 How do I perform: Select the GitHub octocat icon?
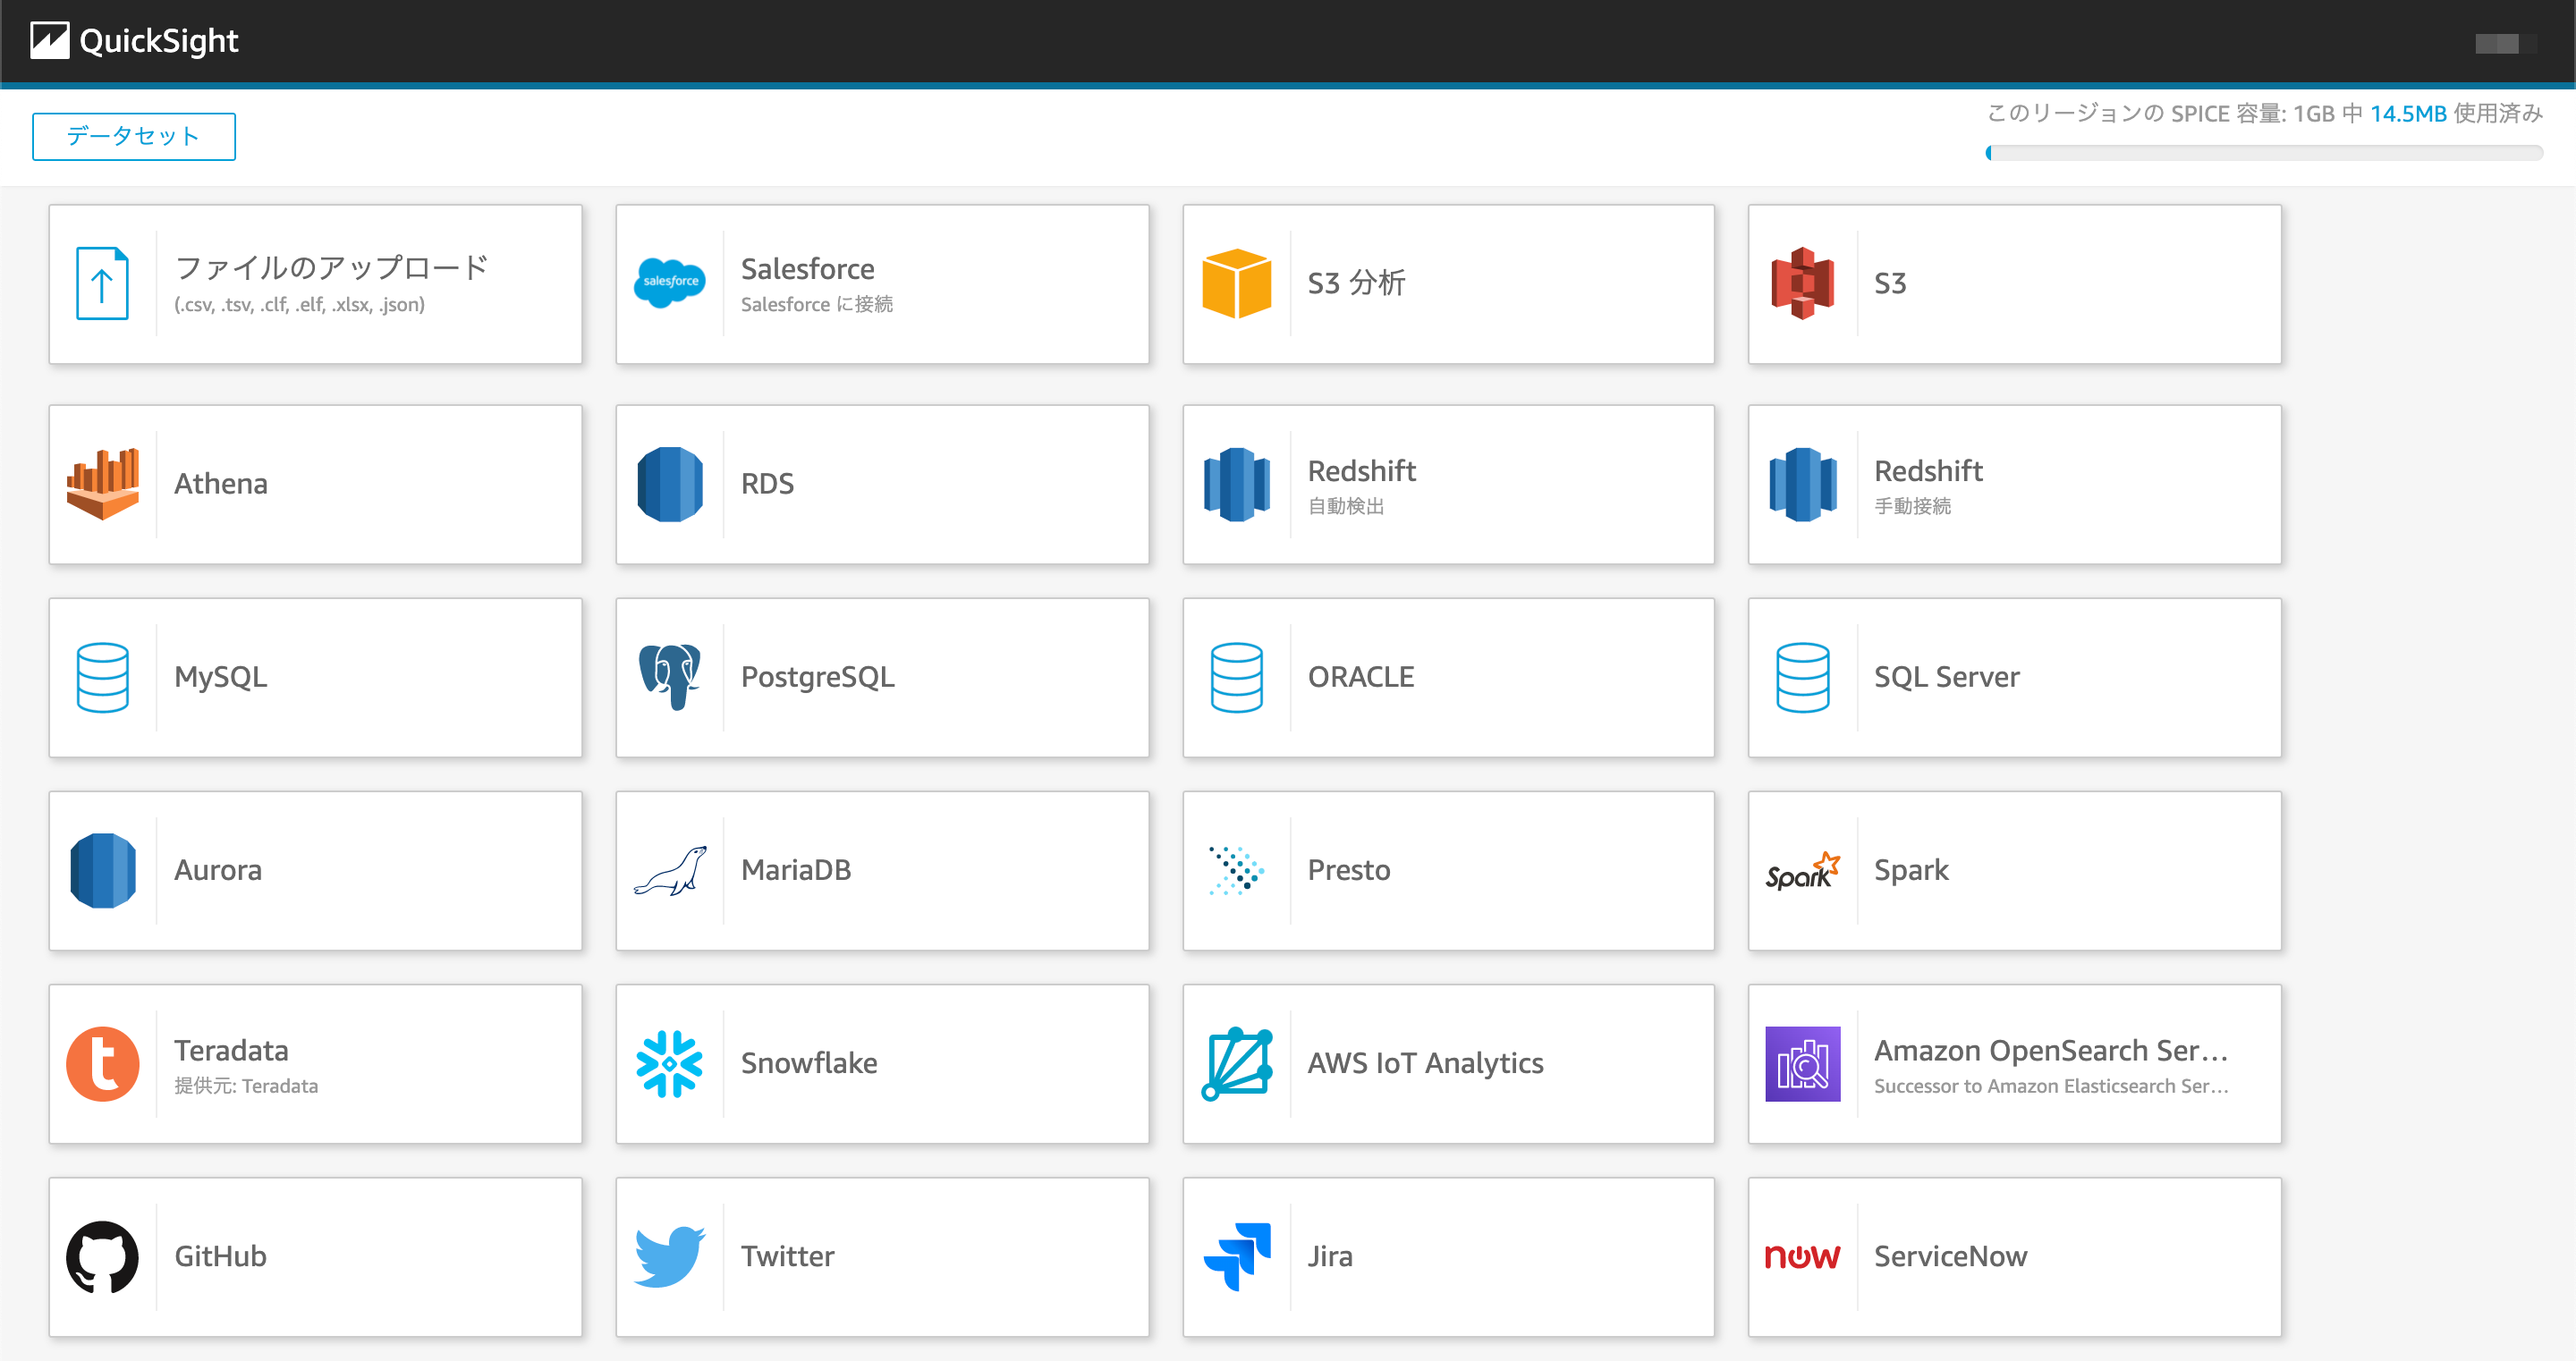102,1256
